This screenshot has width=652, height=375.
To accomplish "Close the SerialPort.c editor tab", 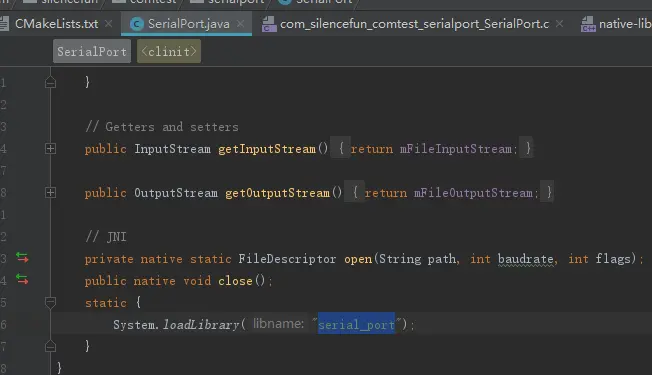I will coord(560,24).
